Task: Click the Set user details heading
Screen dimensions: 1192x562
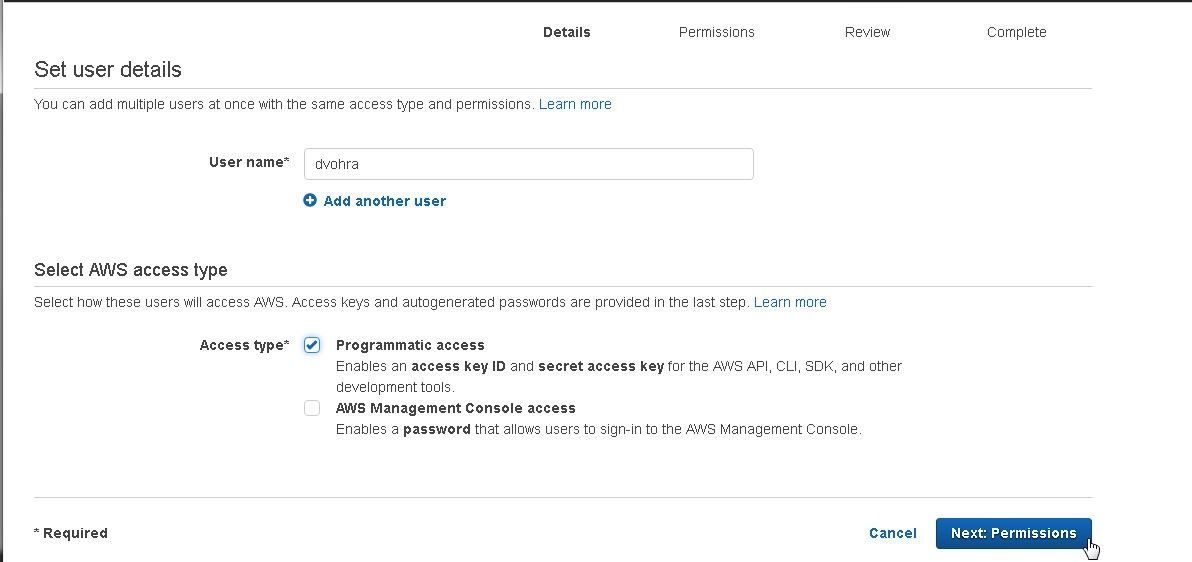Action: point(108,69)
